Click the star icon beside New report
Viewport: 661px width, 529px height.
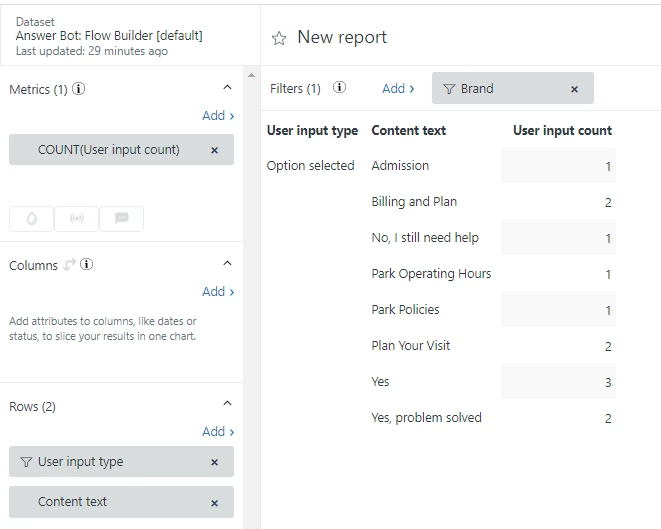coord(279,38)
